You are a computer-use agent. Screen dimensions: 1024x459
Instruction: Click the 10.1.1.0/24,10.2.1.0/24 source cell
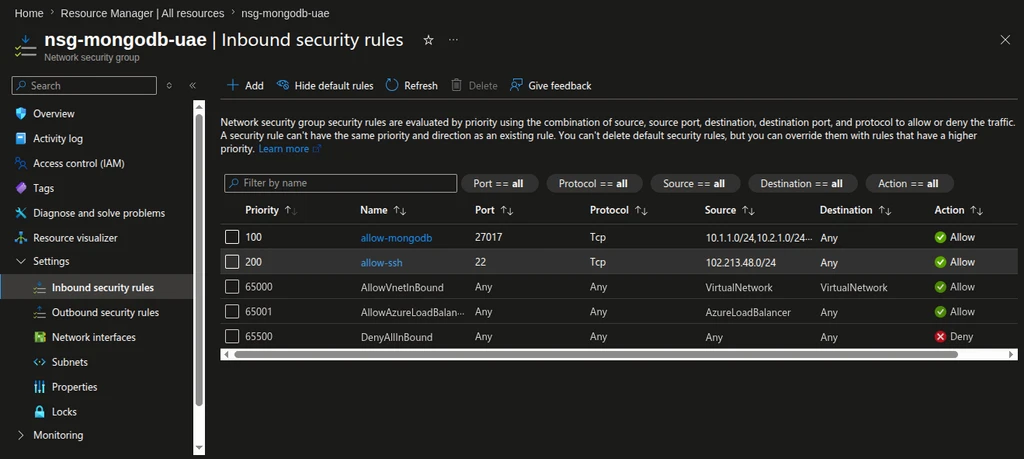point(759,238)
